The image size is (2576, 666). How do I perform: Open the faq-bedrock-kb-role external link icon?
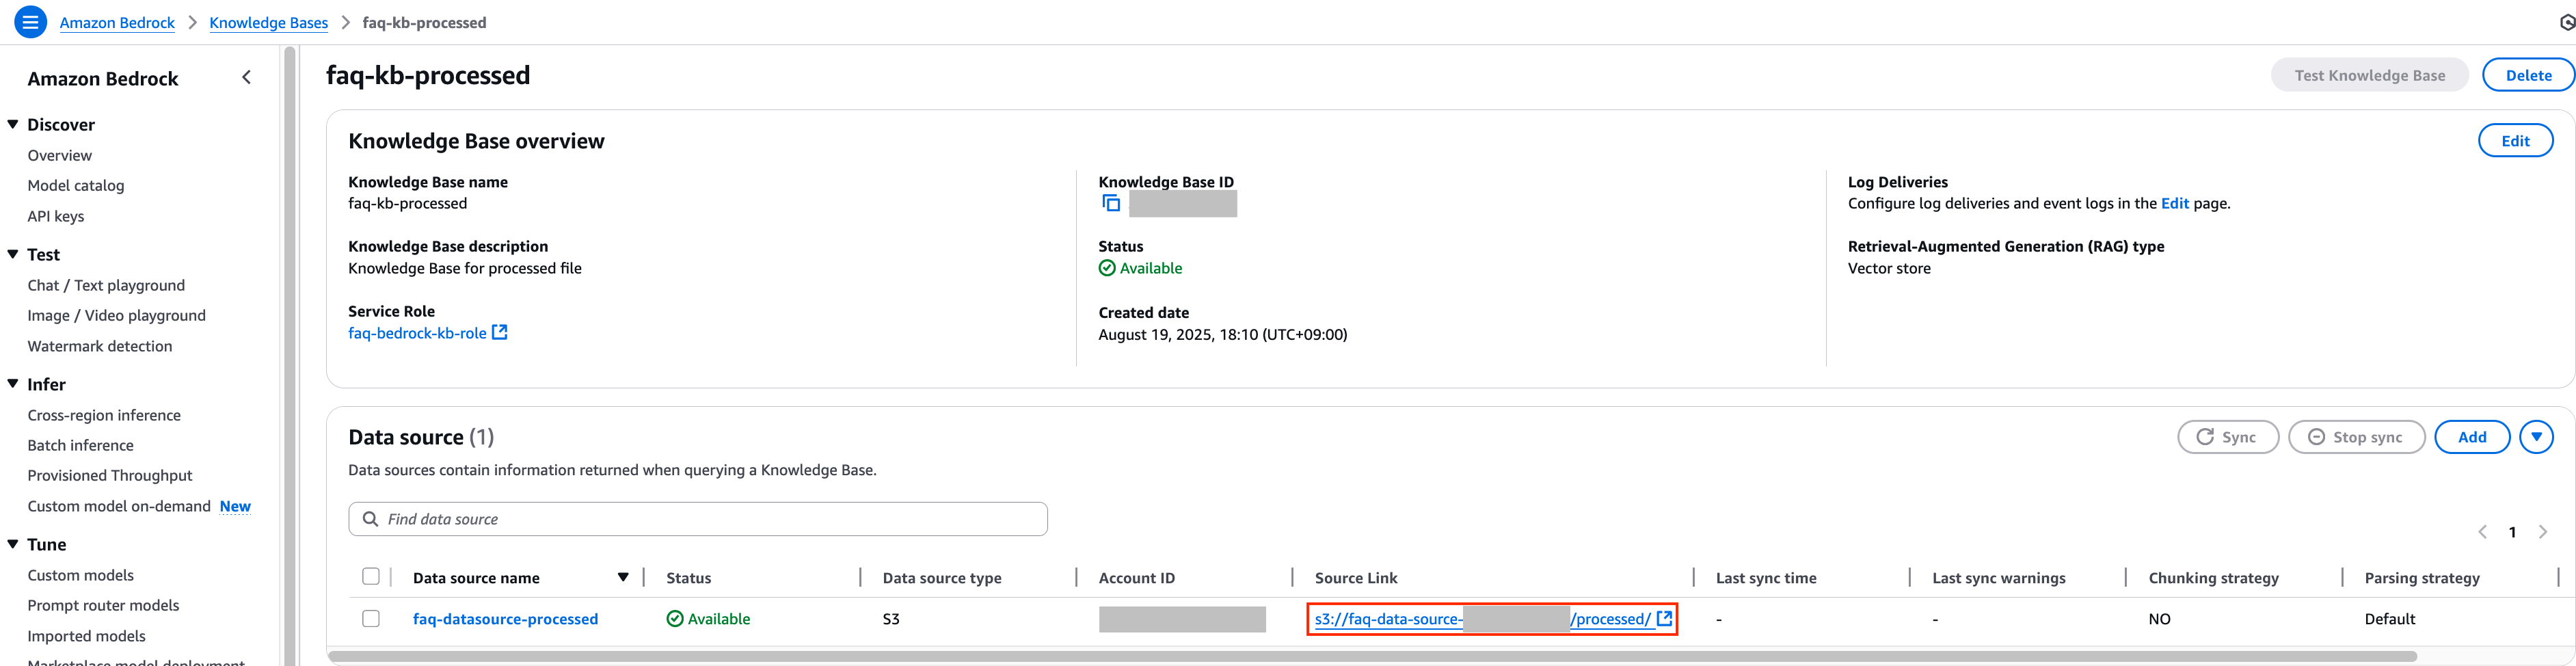coord(500,333)
